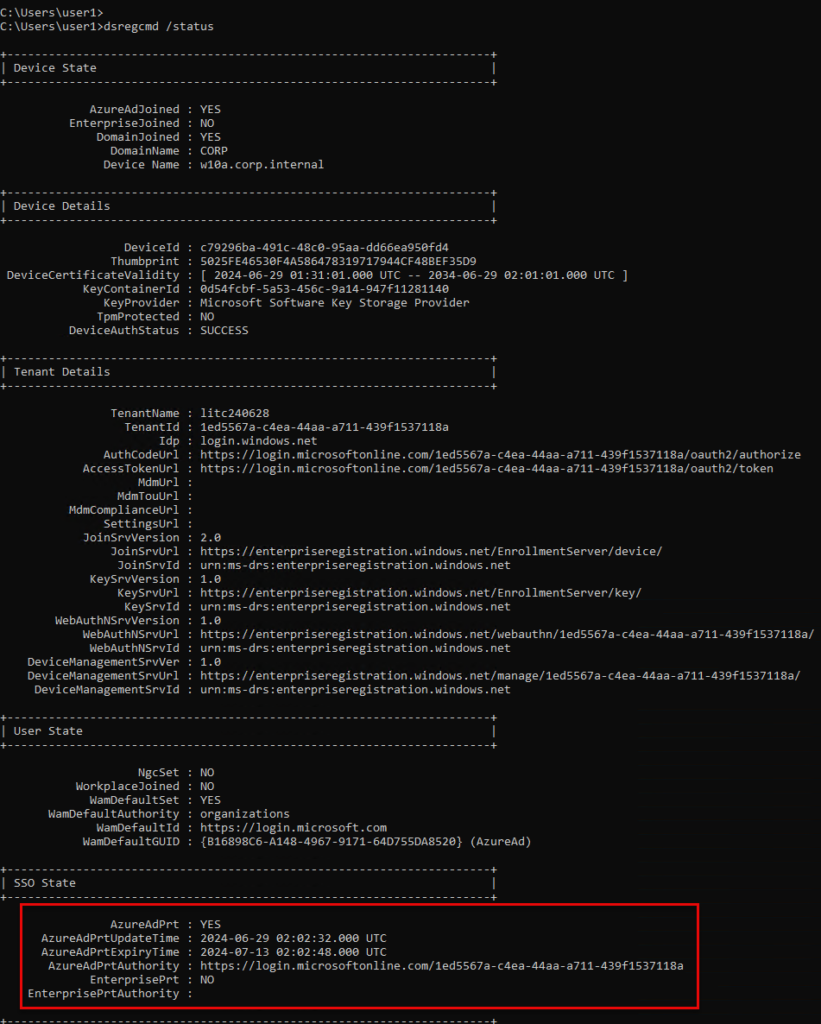Screen dimensions: 821x1024
Task: Select the DomainJoined : YES row
Action: tap(159, 136)
